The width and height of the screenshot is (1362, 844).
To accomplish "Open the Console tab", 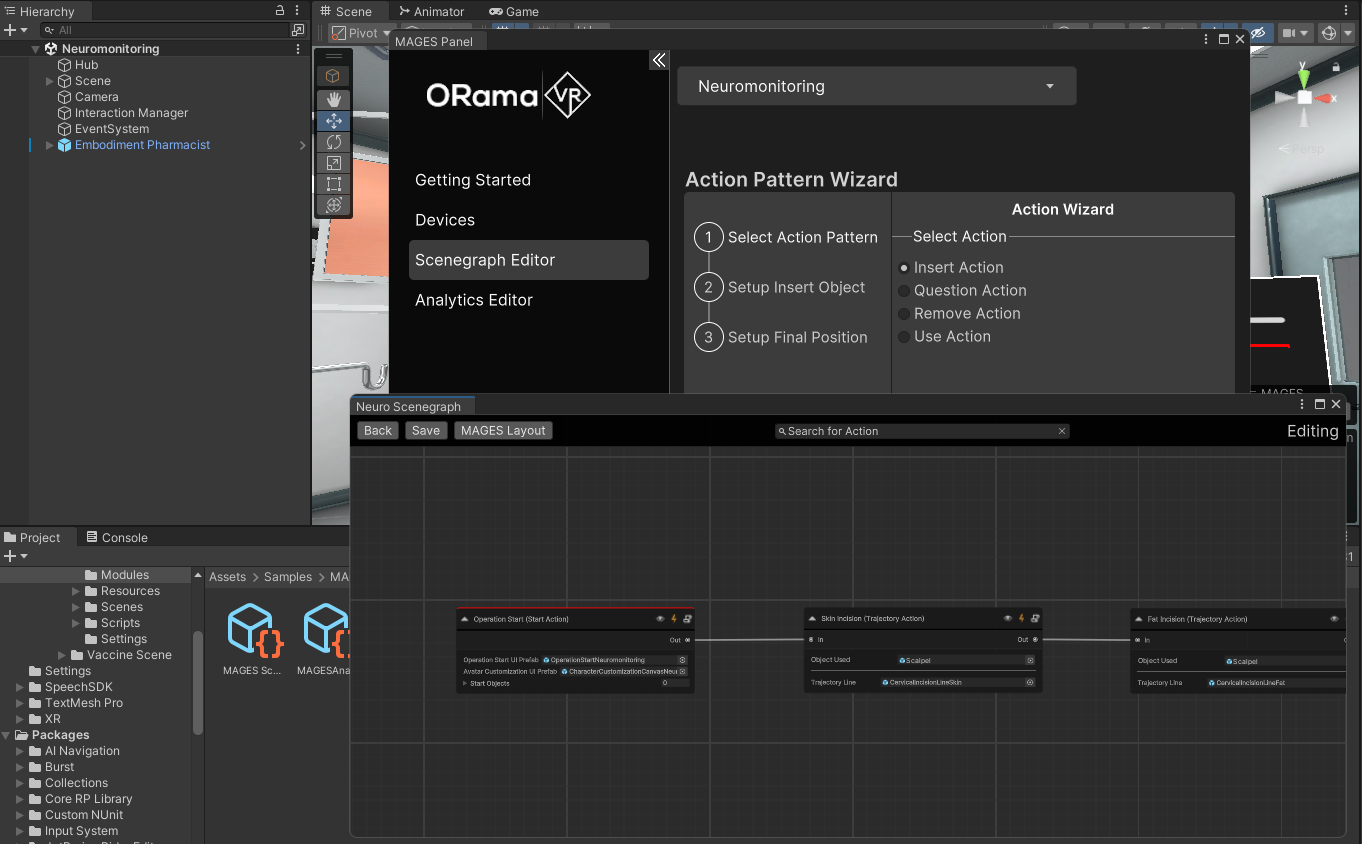I will 115,537.
